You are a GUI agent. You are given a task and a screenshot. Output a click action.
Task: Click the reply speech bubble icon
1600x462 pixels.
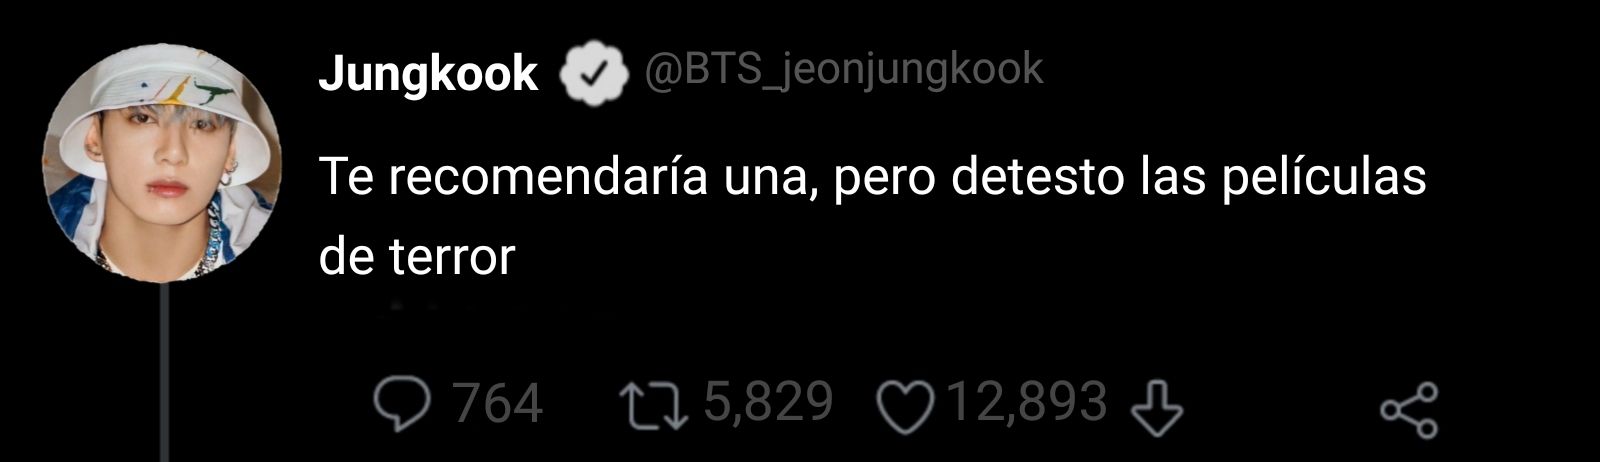[x=402, y=405]
